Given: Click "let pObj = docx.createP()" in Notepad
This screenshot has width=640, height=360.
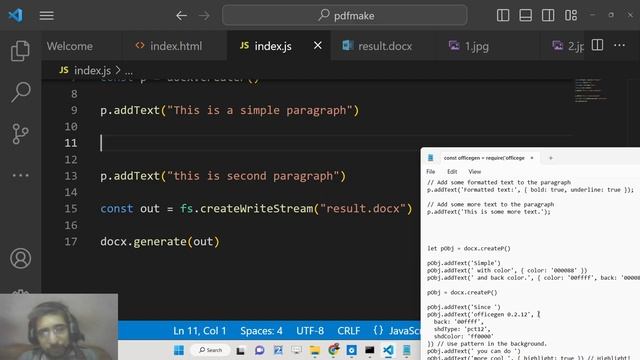Looking at the screenshot, I should point(469,248).
